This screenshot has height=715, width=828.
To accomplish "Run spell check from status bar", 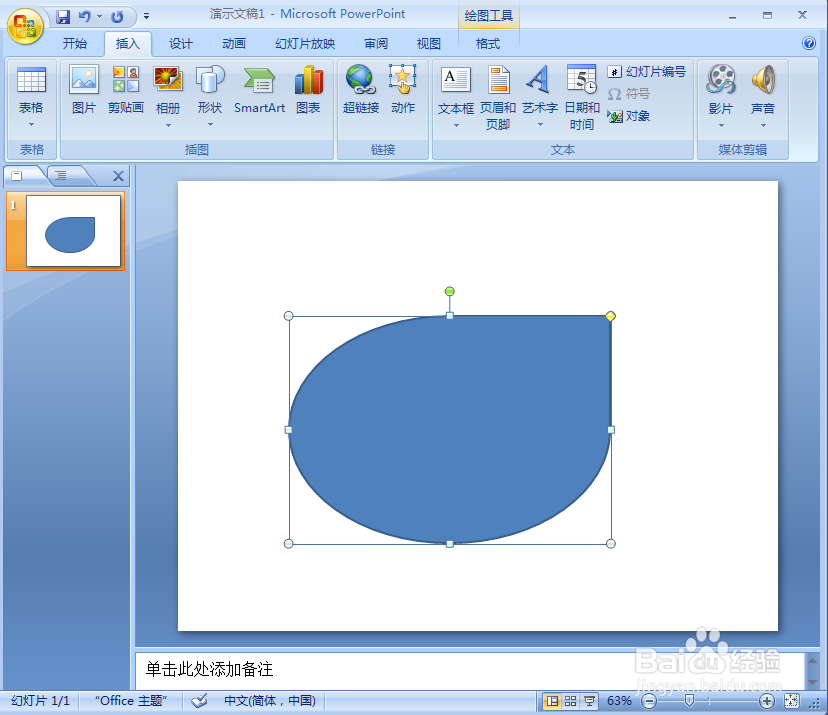I will coord(199,701).
